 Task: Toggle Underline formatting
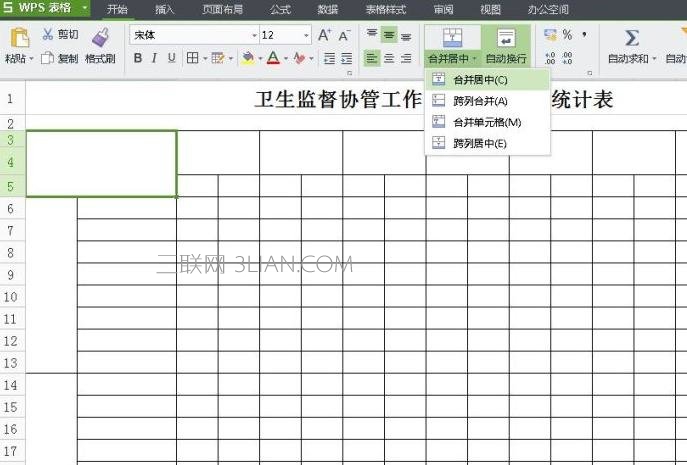click(x=172, y=58)
